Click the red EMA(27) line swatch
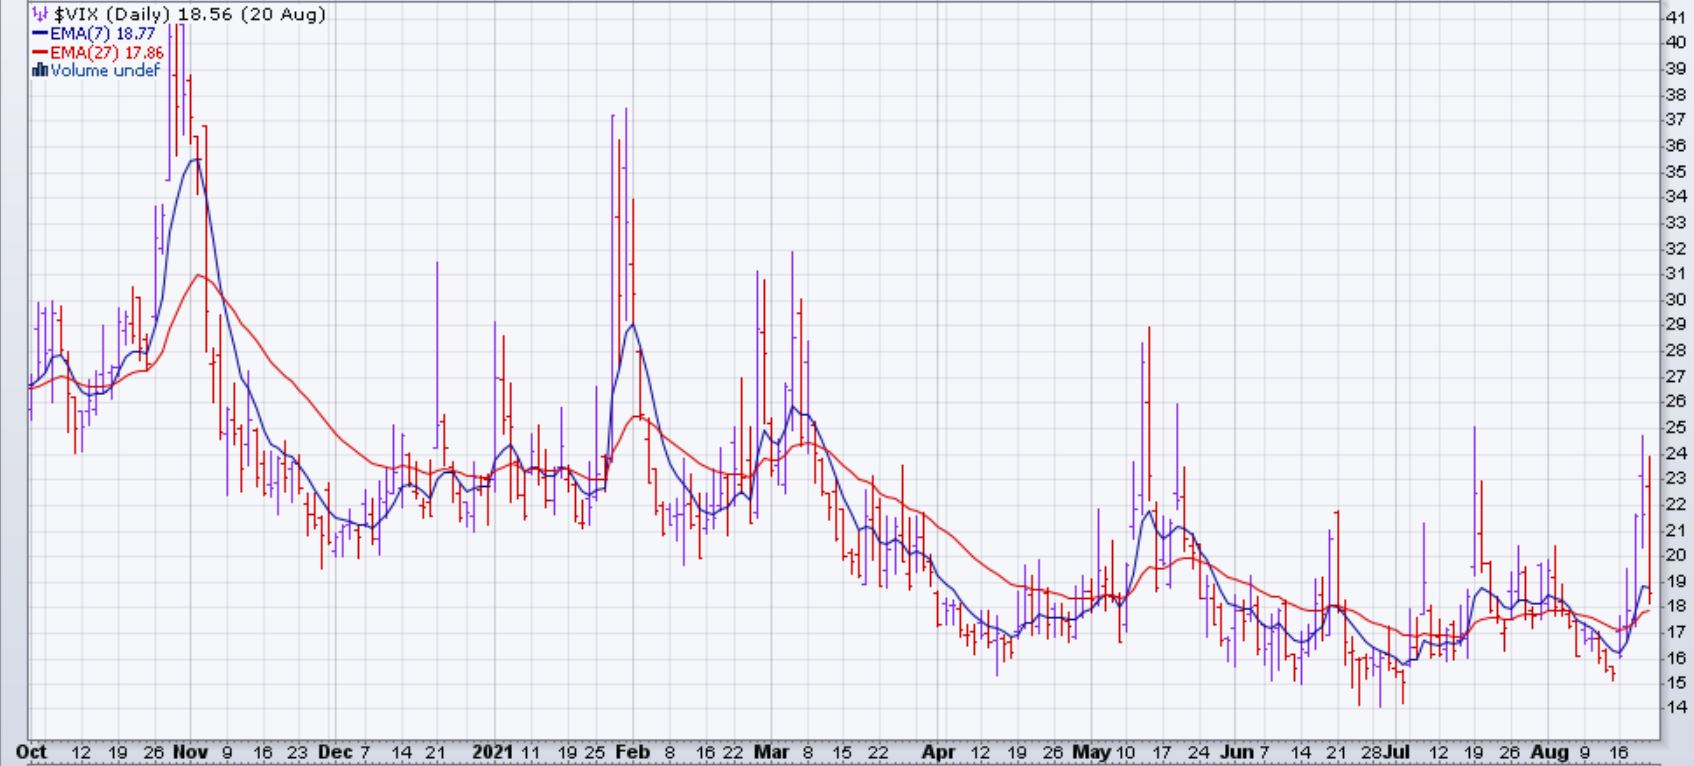The height and width of the screenshot is (766, 1694). (x=40, y=52)
